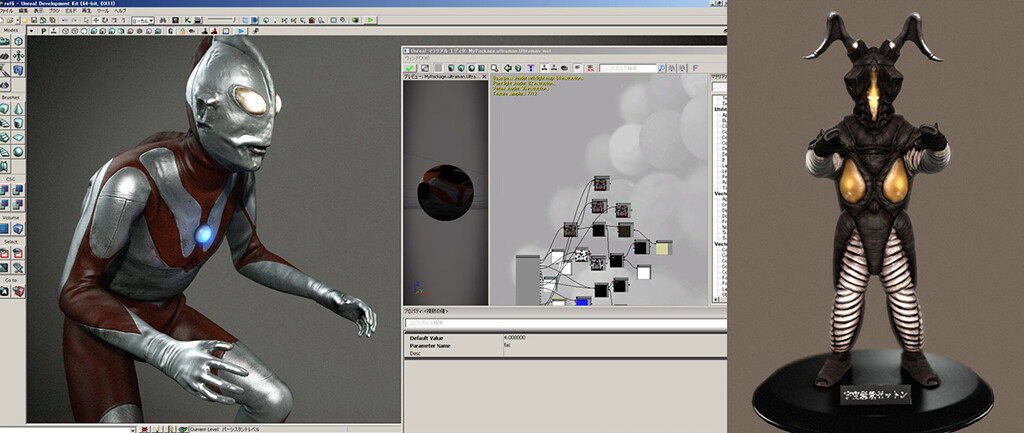Play the level with green arrow

pyautogui.click(x=371, y=20)
